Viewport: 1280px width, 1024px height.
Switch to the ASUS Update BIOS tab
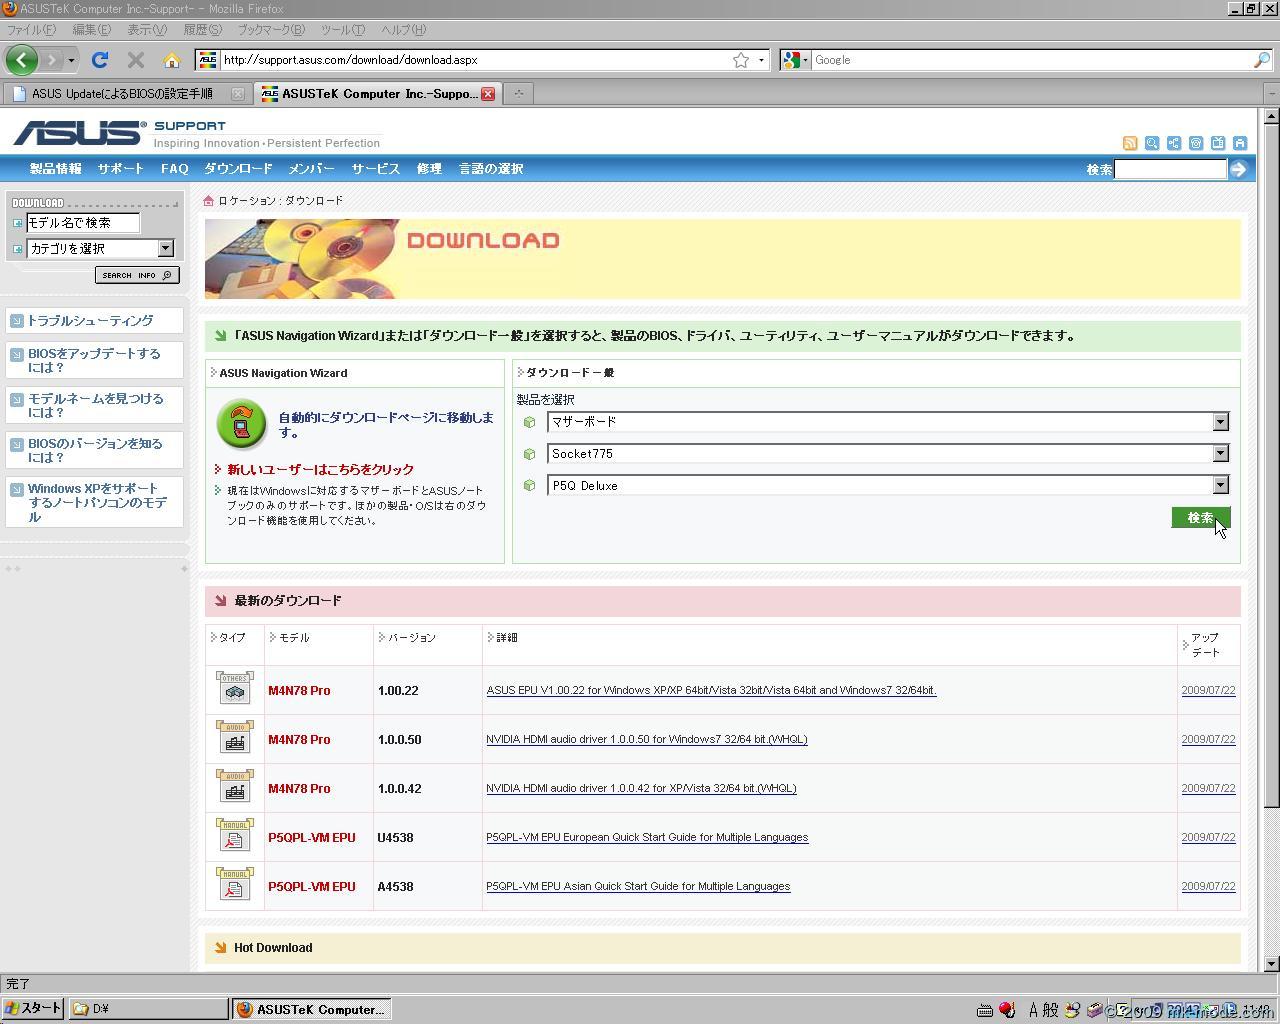(x=122, y=94)
